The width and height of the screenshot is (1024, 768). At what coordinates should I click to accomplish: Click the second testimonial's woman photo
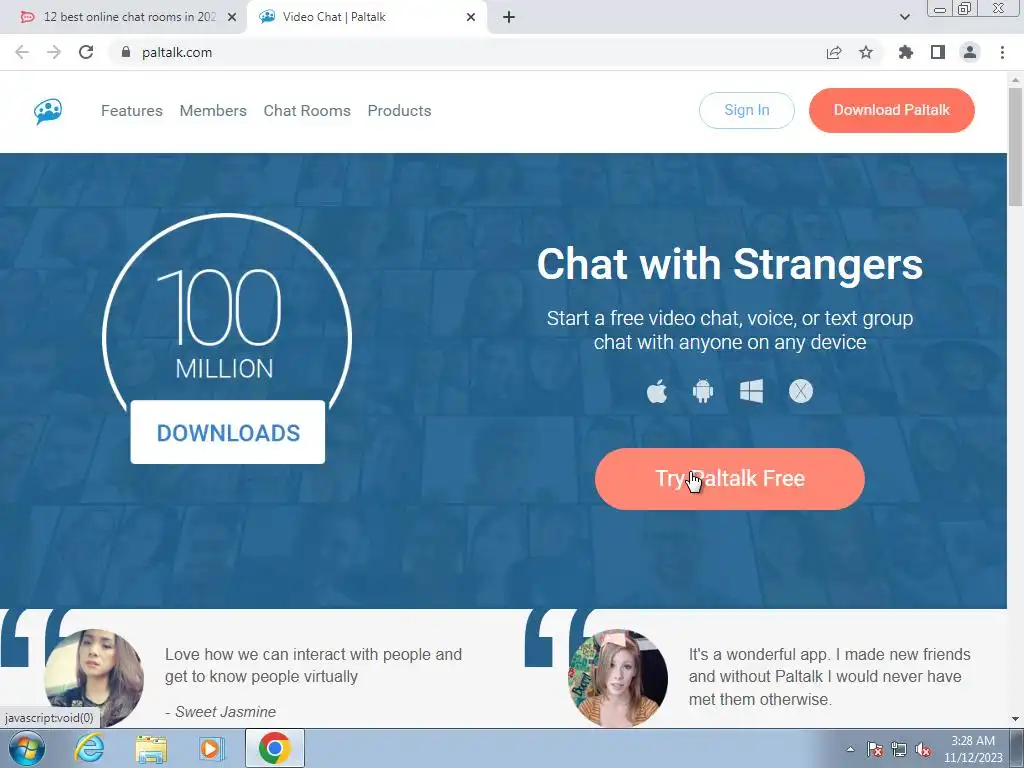pos(618,678)
